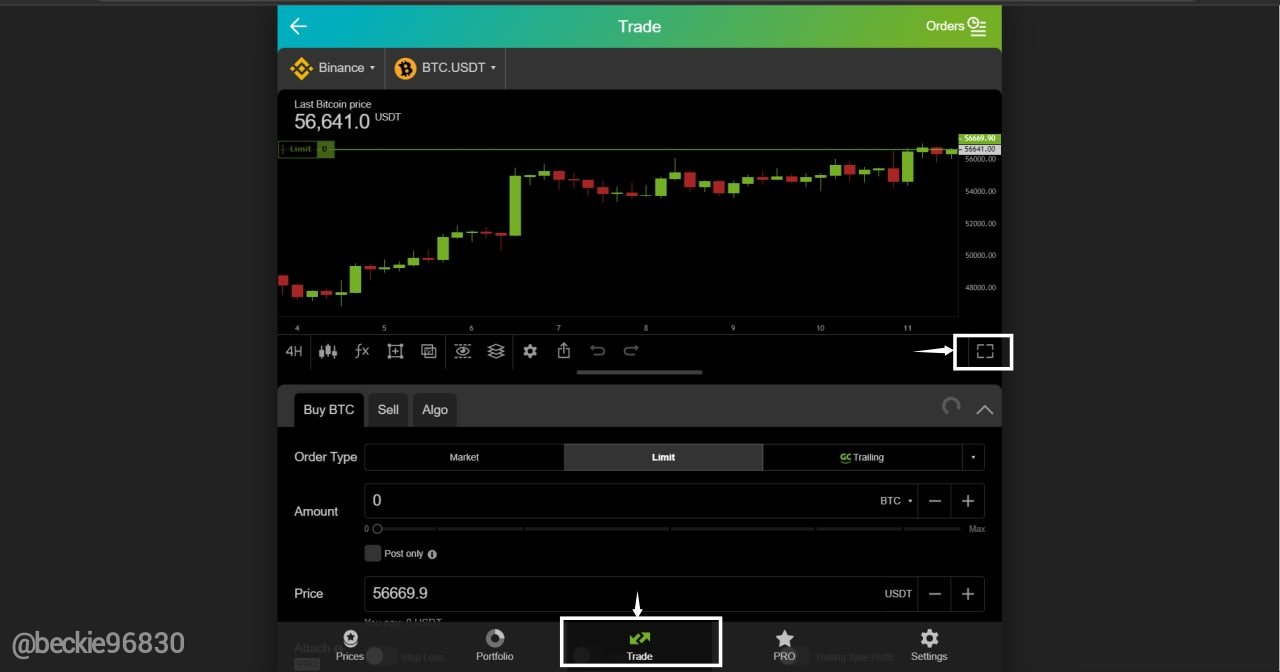Select the Buy BTC tab
The width and height of the screenshot is (1280, 672).
(329, 410)
